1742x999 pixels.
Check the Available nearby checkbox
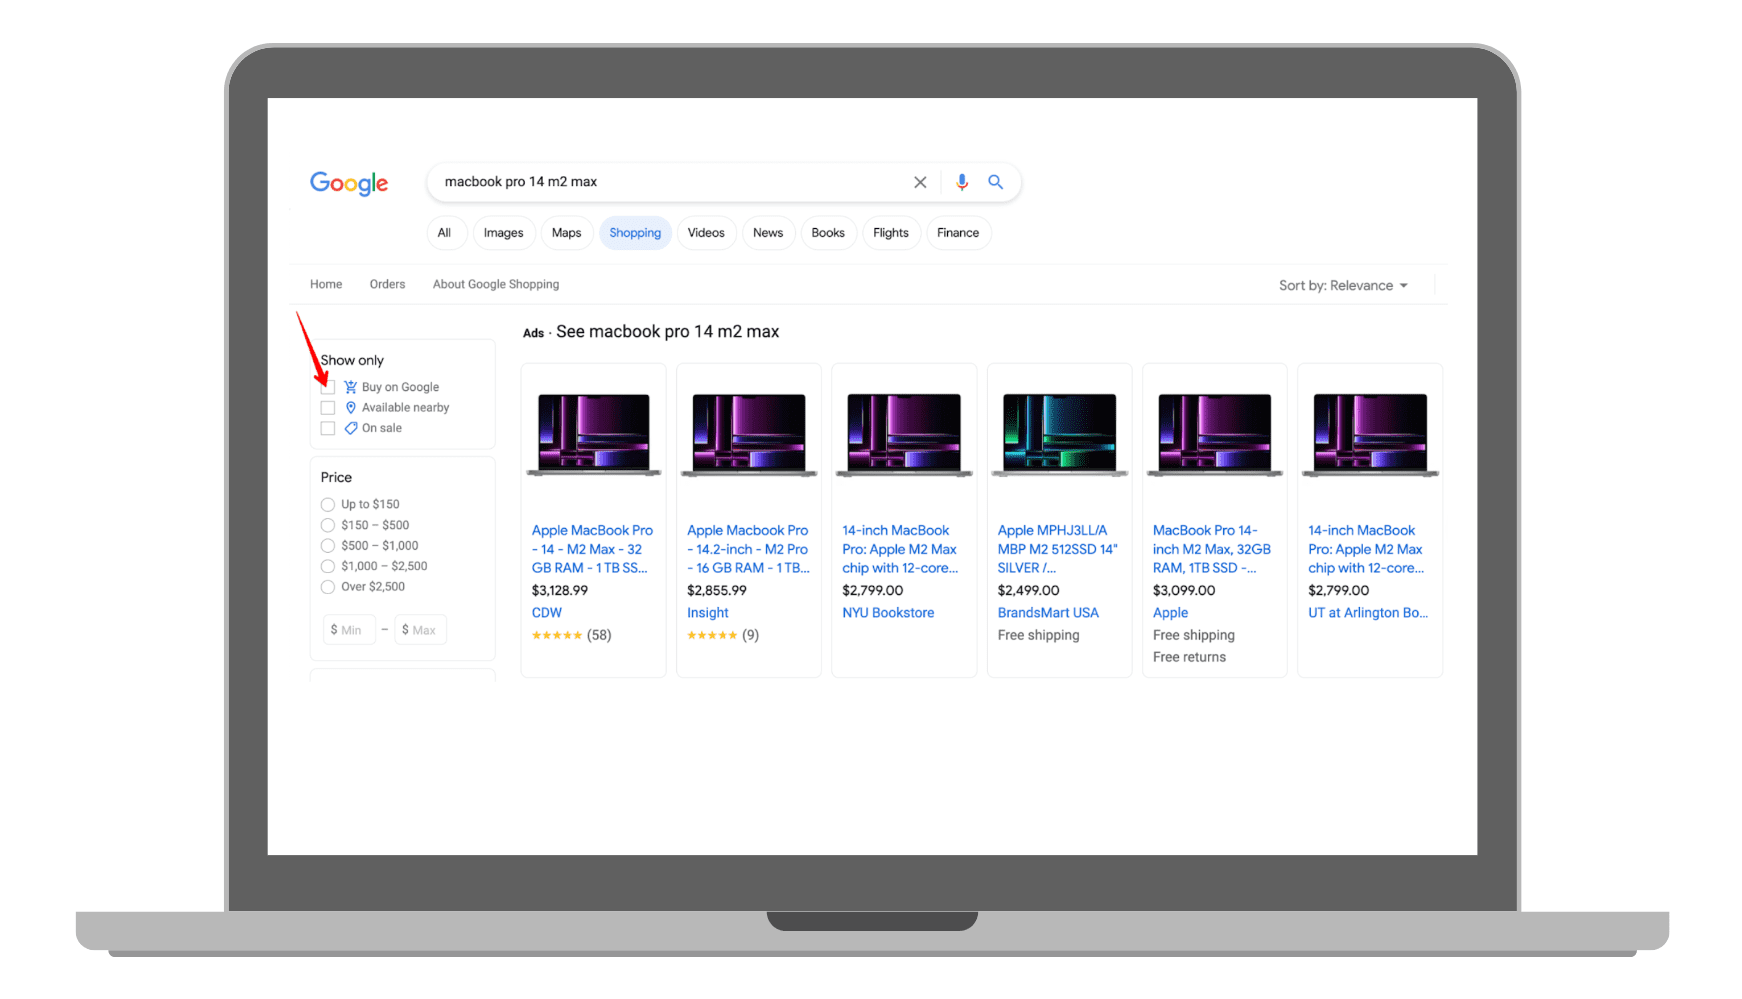pyautogui.click(x=328, y=408)
